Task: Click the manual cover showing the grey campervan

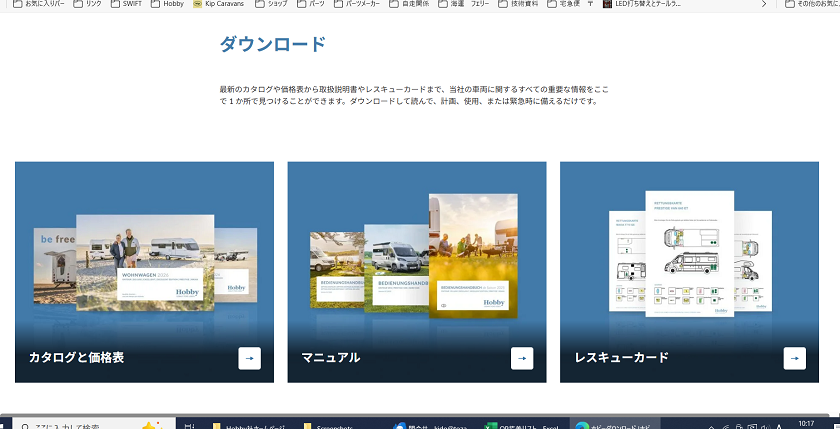Action: 396,268
